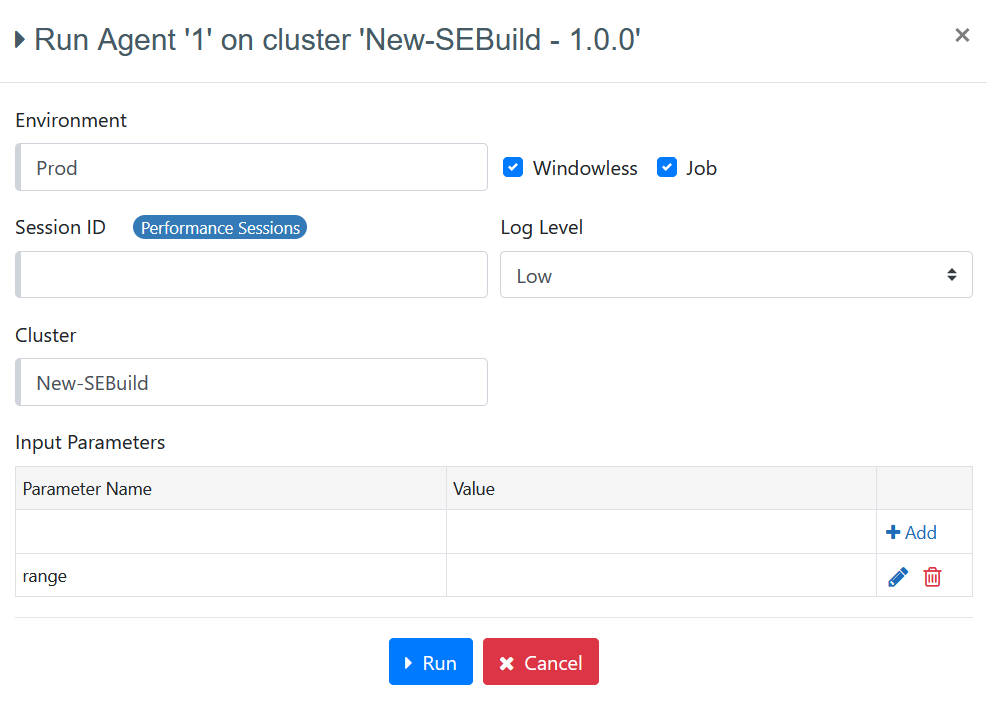The width and height of the screenshot is (987, 720).
Task: Click the plus Add parameter link
Action: coord(911,533)
